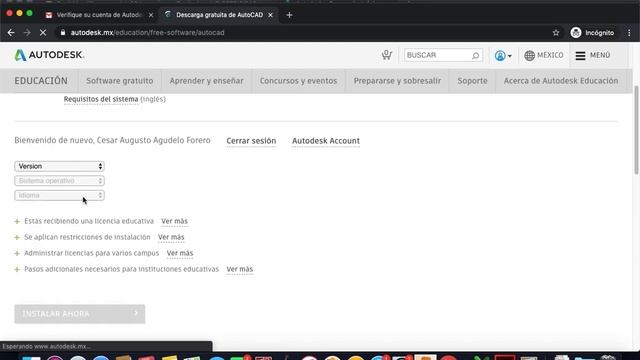This screenshot has height=360, width=640.
Task: Open the shopping cart icon
Action: (x=387, y=55)
